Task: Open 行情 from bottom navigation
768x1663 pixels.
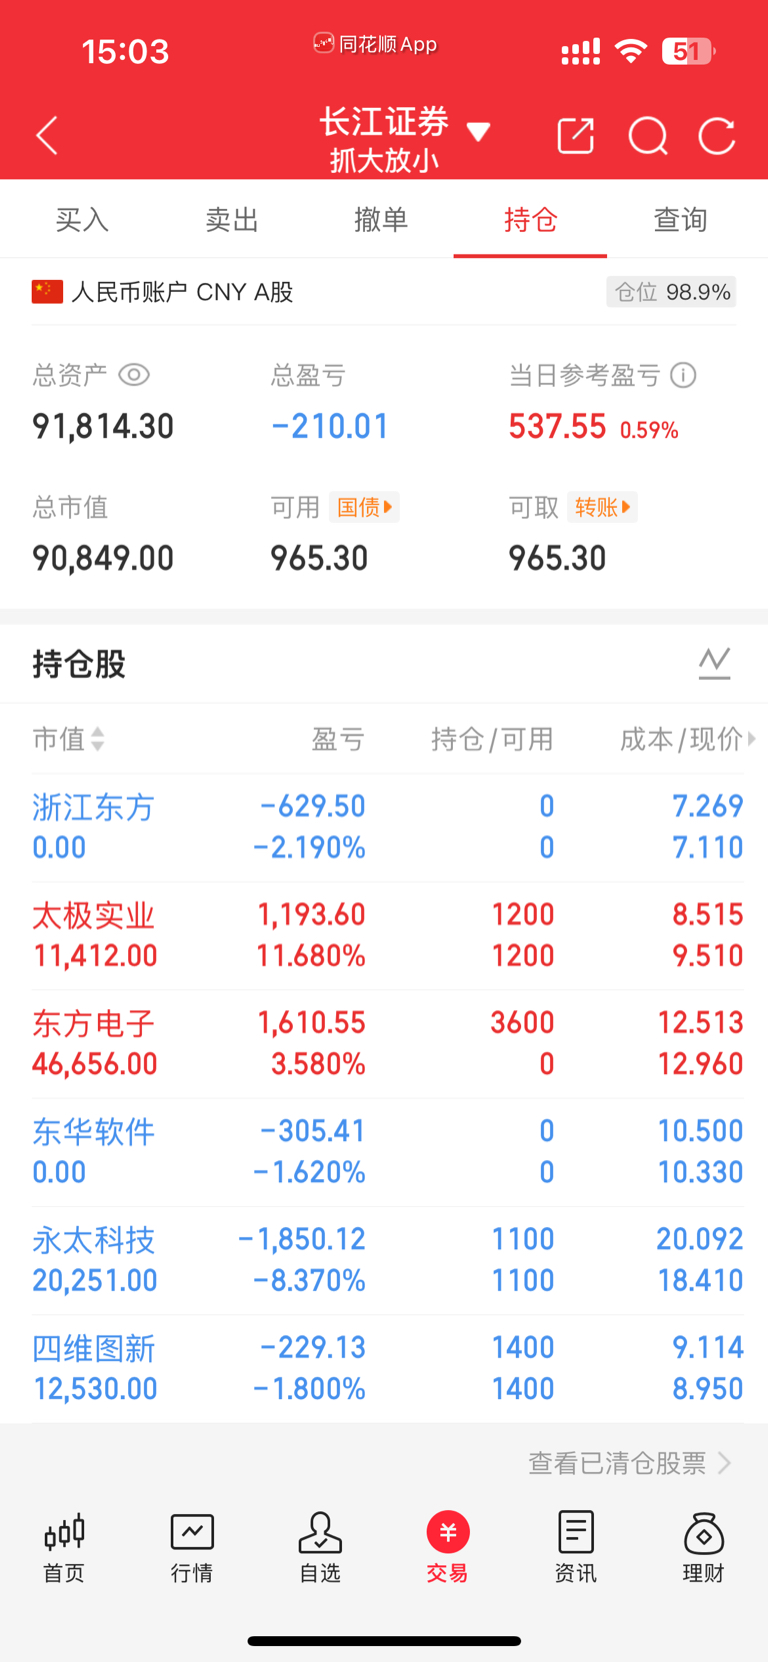Action: [192, 1547]
